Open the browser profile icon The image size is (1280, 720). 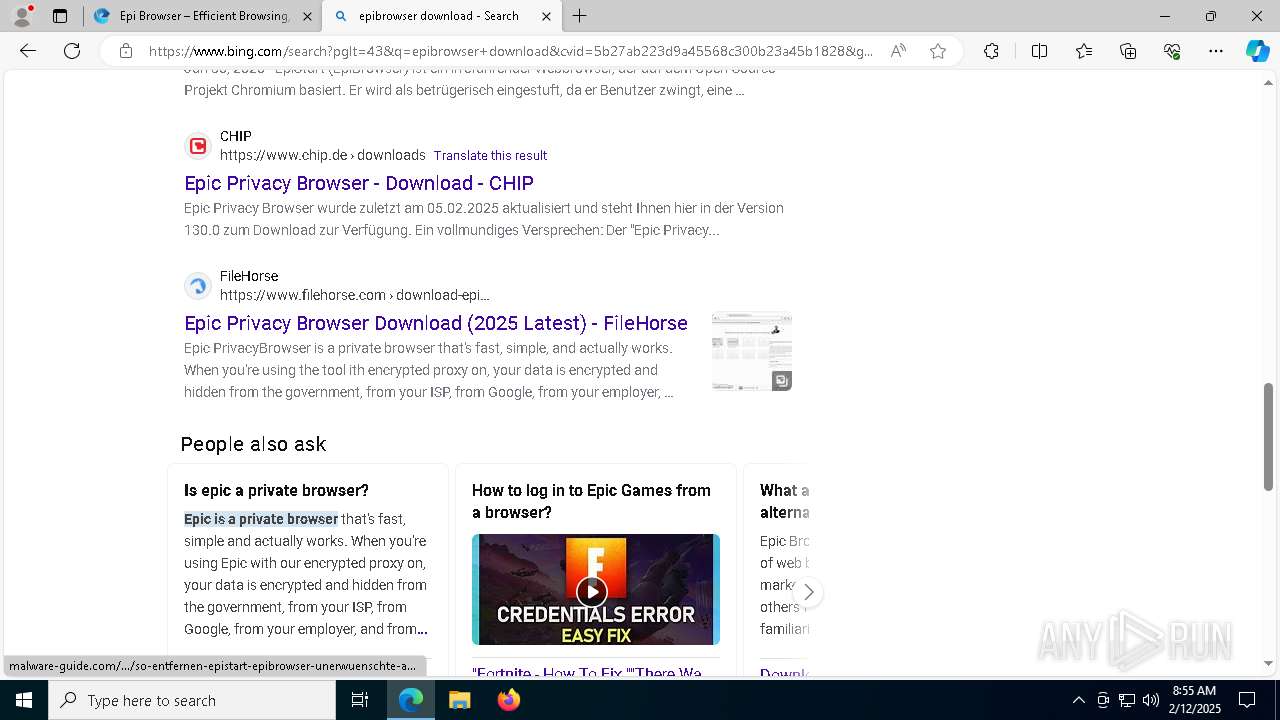click(22, 16)
